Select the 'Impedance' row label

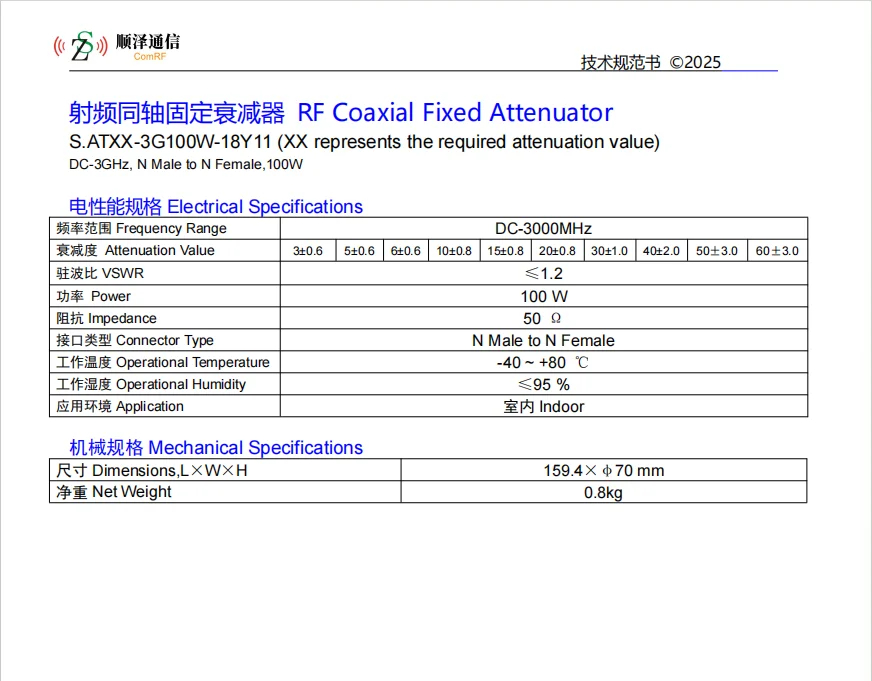tap(106, 319)
